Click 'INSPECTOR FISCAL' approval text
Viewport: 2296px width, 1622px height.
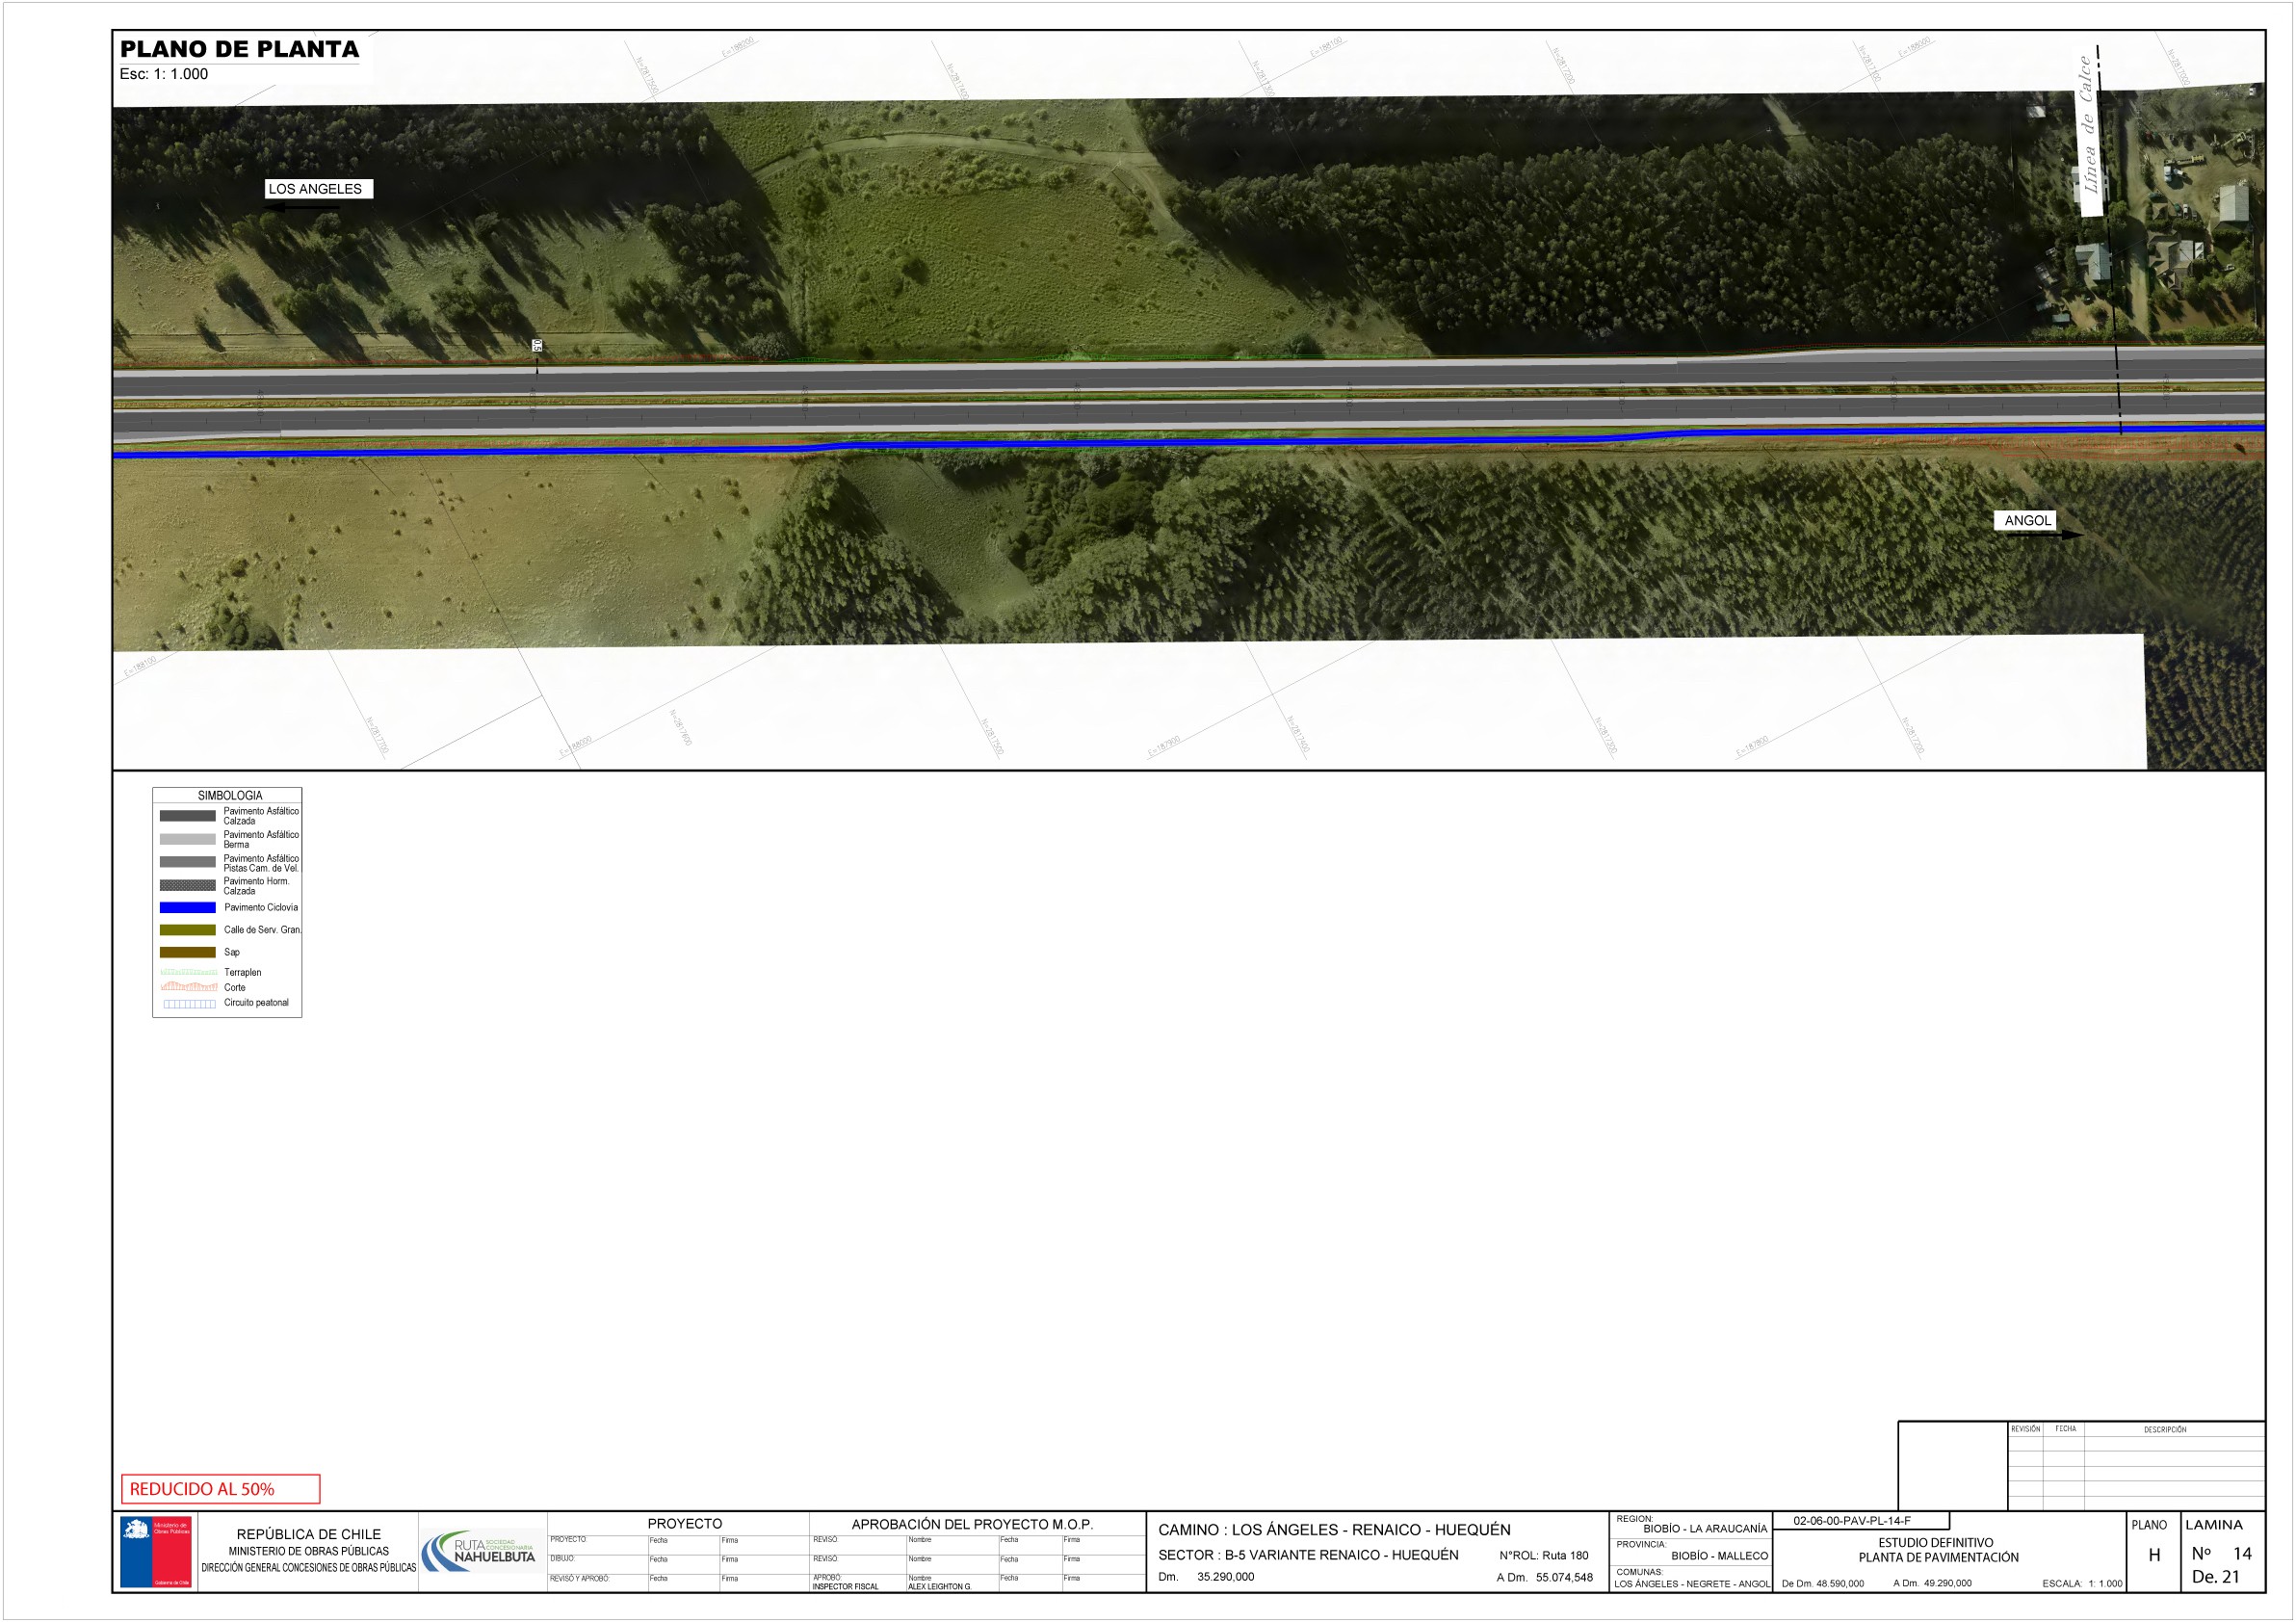[x=845, y=1587]
